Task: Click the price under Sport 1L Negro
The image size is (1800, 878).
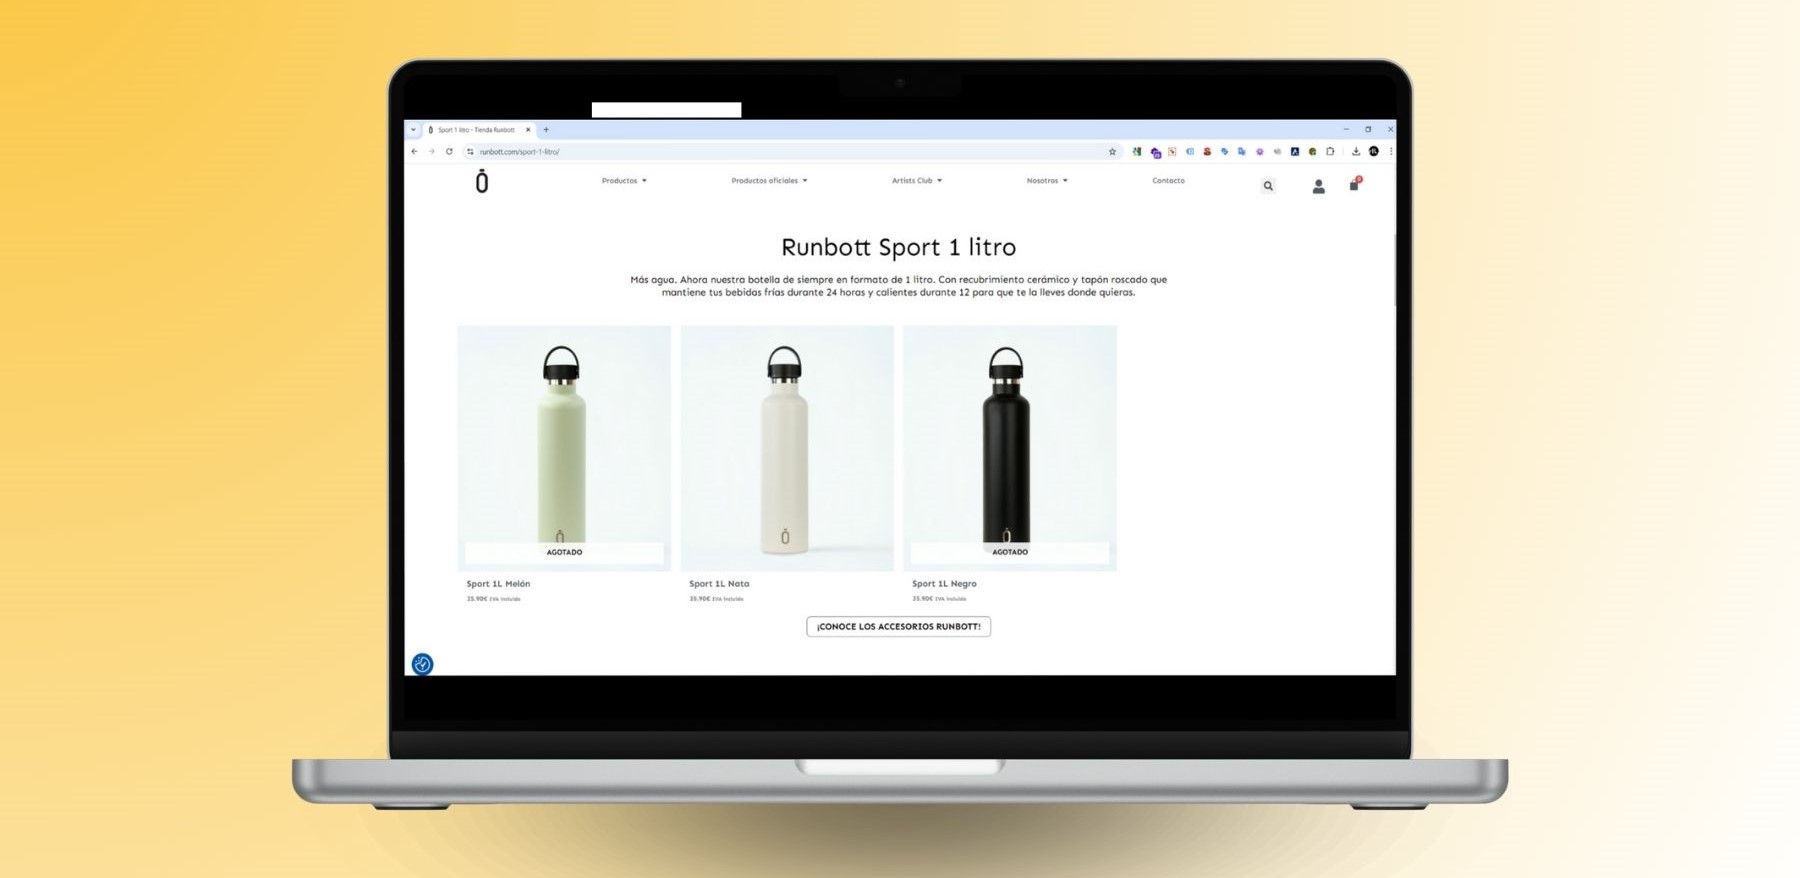Action: (939, 599)
